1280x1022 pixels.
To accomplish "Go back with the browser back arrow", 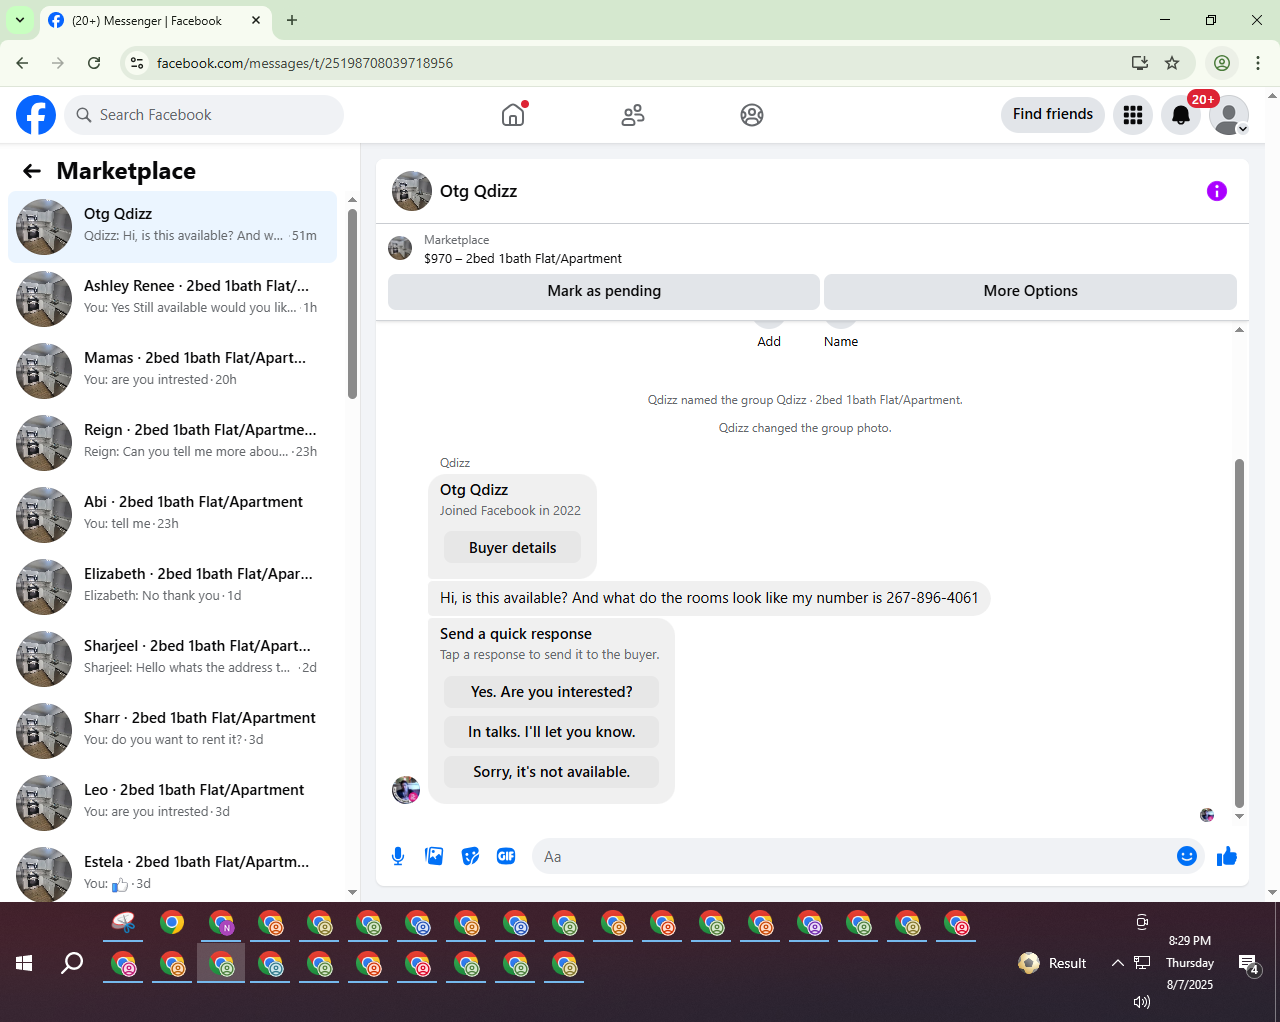I will click(22, 63).
